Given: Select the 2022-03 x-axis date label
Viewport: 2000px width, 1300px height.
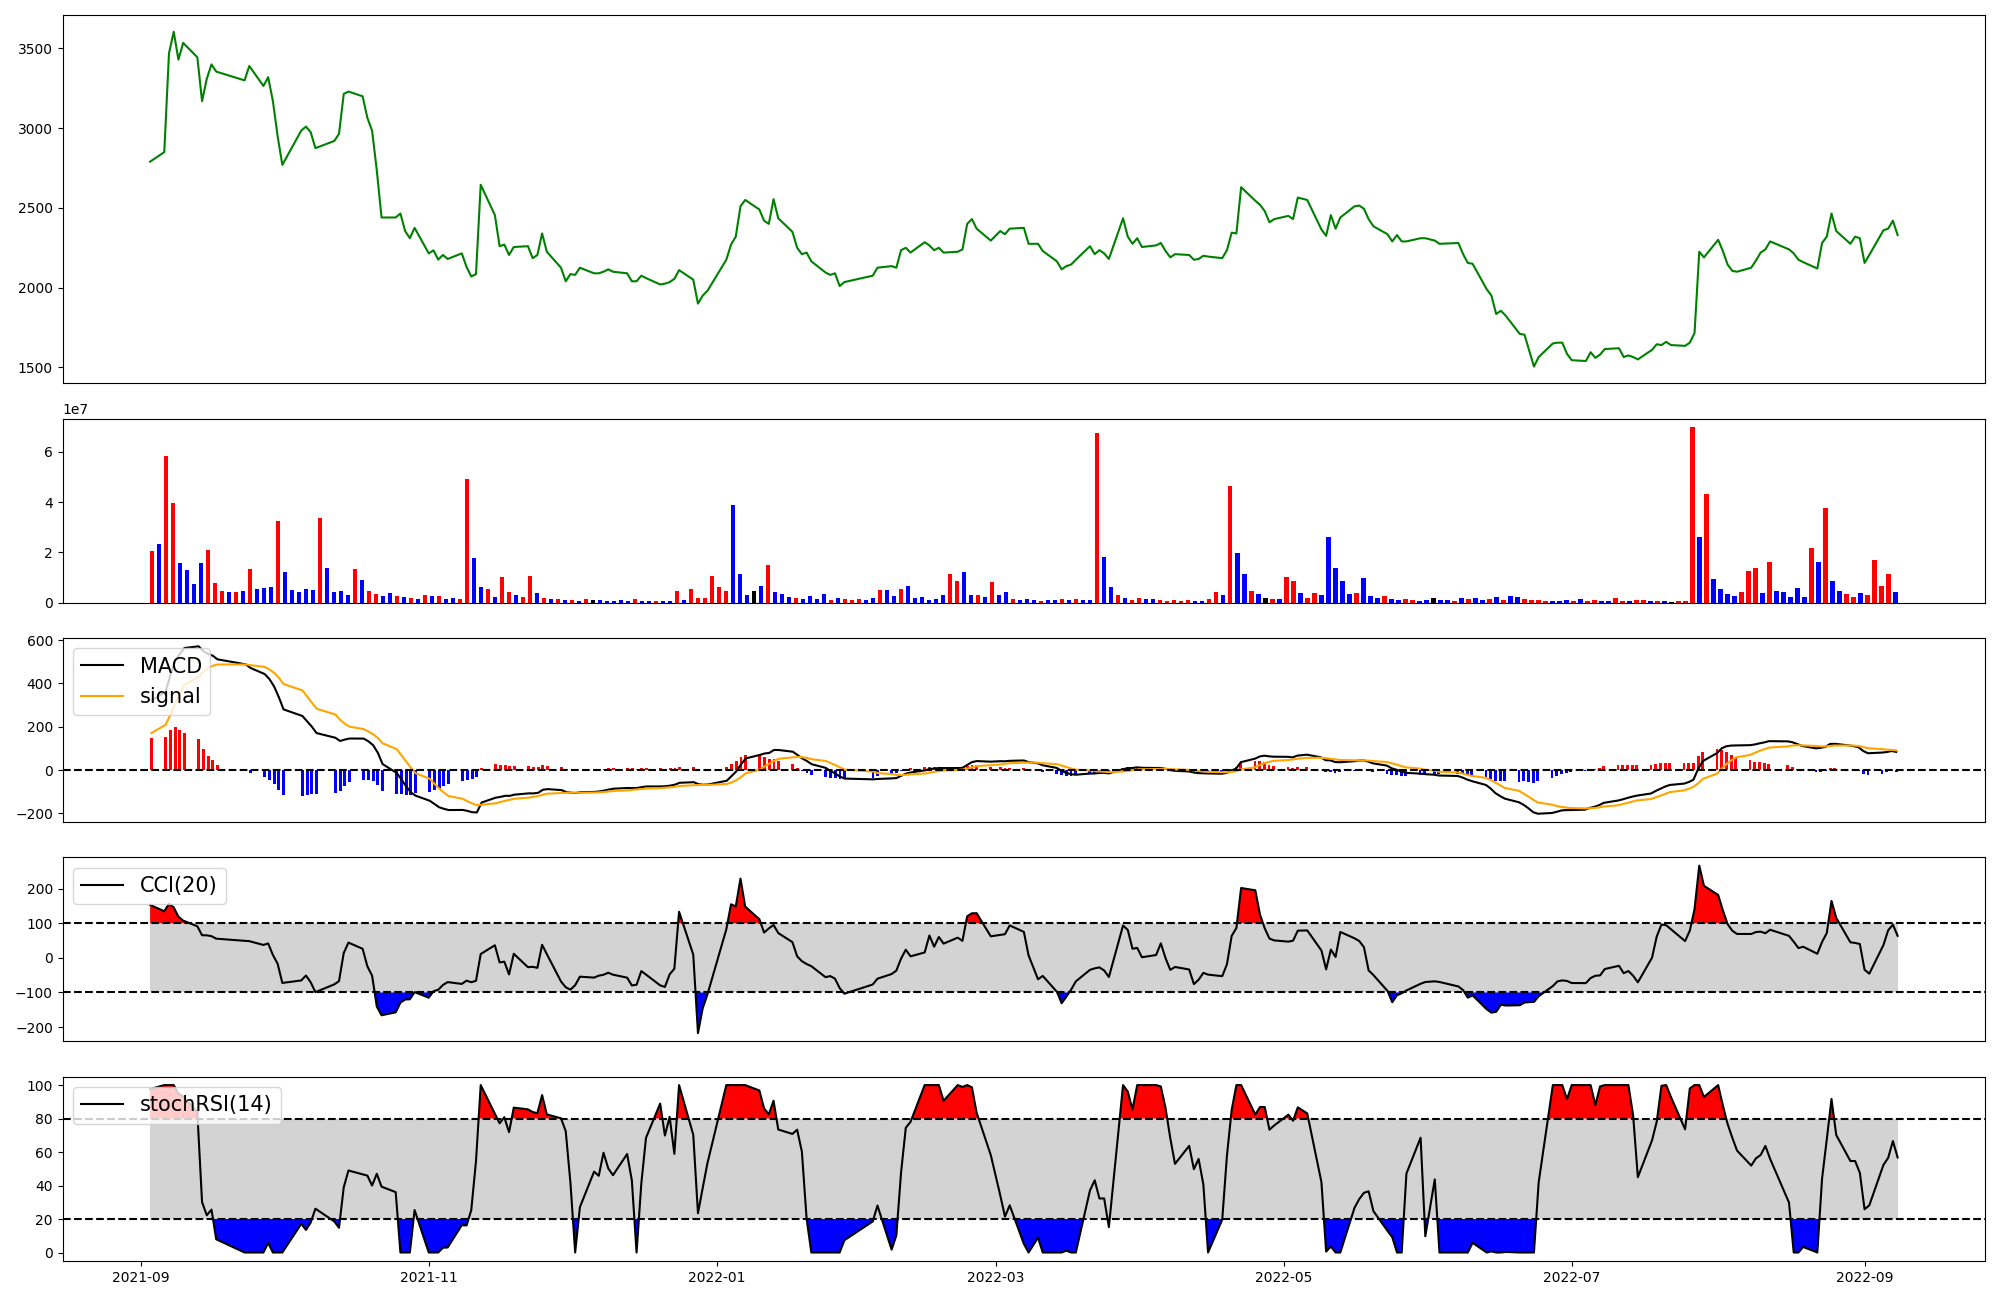Looking at the screenshot, I should [996, 1276].
